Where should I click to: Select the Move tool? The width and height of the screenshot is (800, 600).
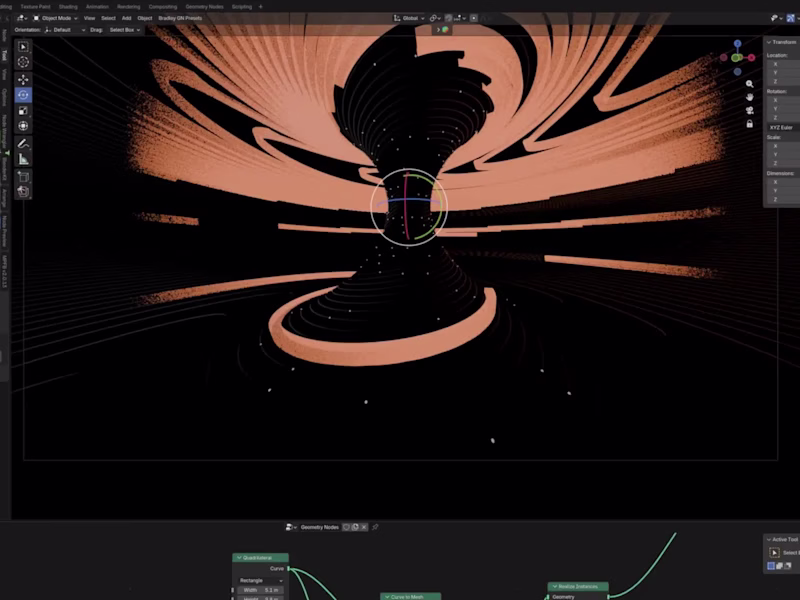[23, 80]
